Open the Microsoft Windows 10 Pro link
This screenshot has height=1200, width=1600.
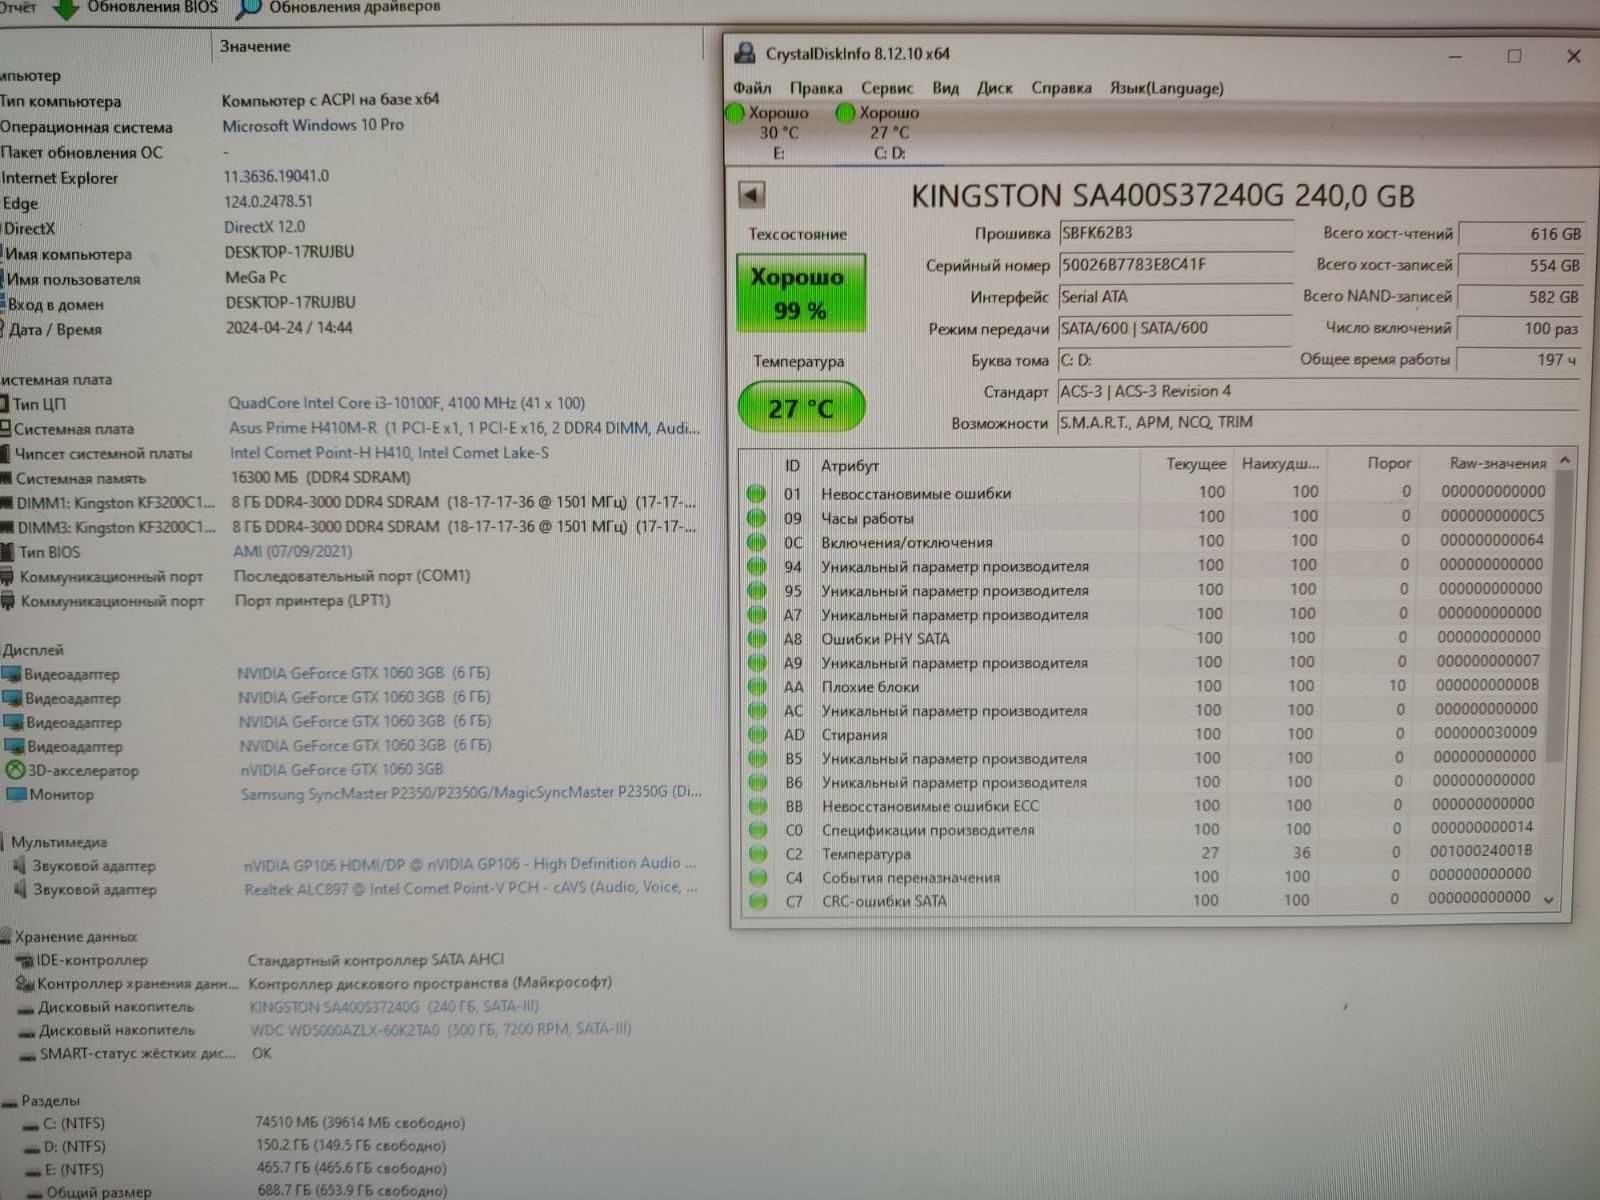(x=313, y=125)
